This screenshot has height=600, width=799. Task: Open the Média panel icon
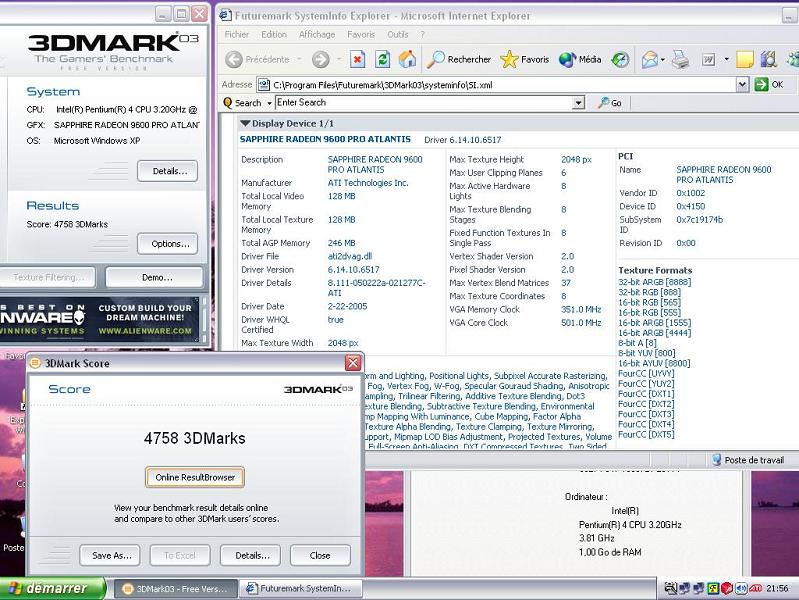pyautogui.click(x=580, y=60)
